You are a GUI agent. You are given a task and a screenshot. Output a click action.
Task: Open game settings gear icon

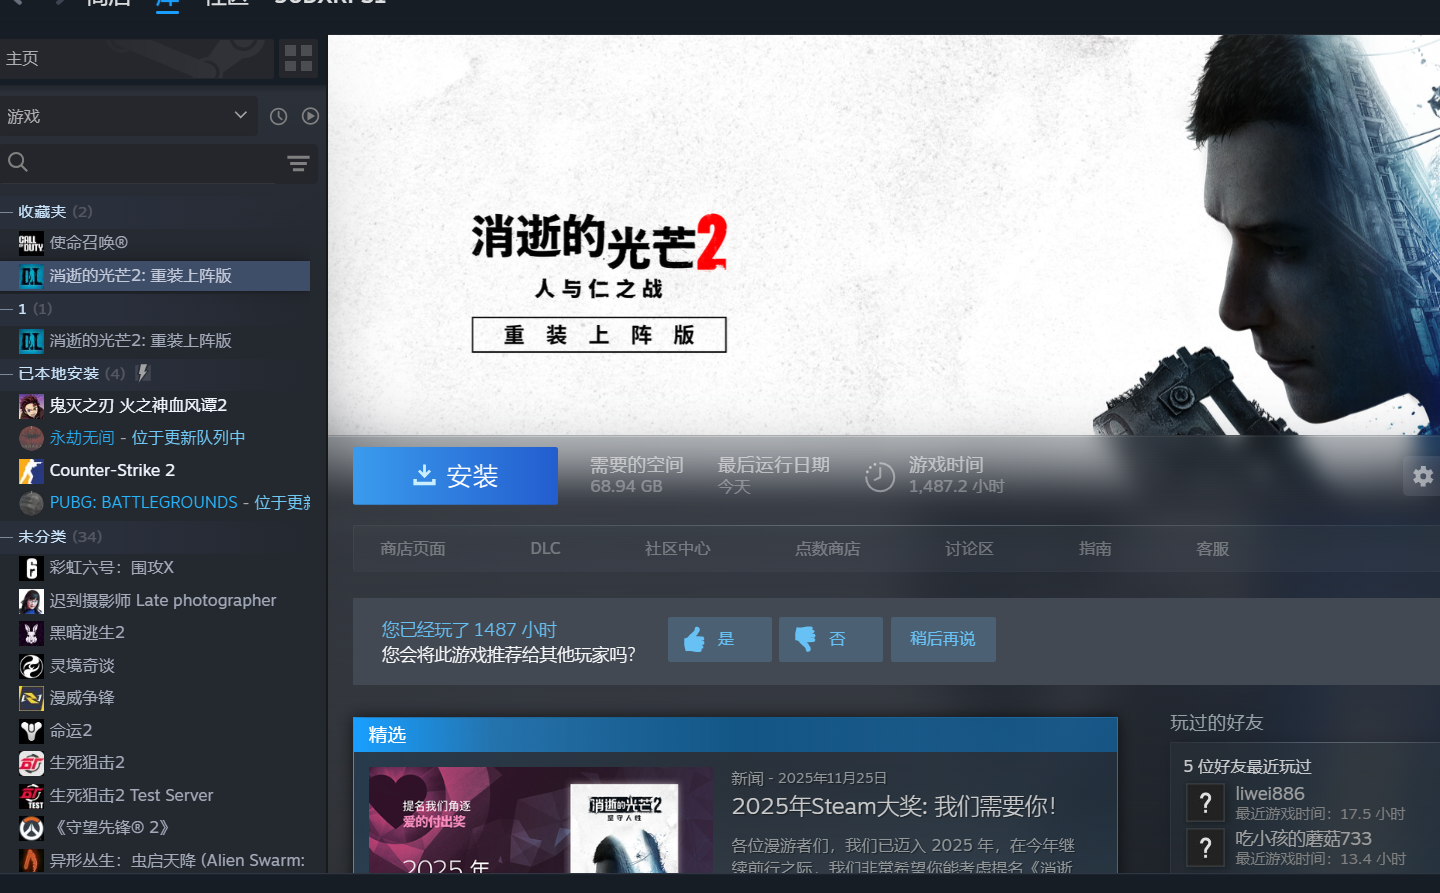[x=1422, y=477]
